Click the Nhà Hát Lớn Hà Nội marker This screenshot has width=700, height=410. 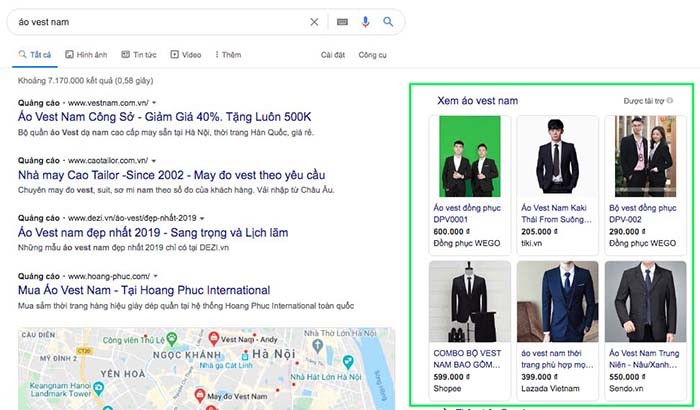pyautogui.click(x=348, y=362)
